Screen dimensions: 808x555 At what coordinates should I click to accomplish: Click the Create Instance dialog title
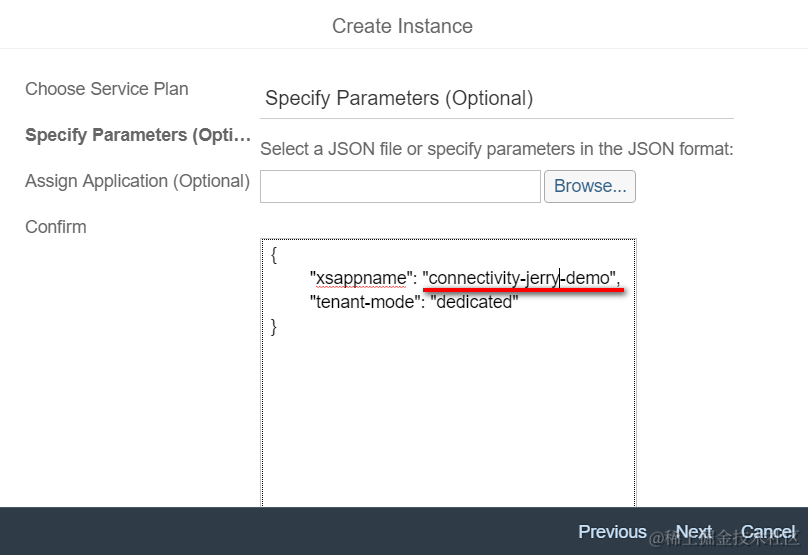[x=402, y=26]
